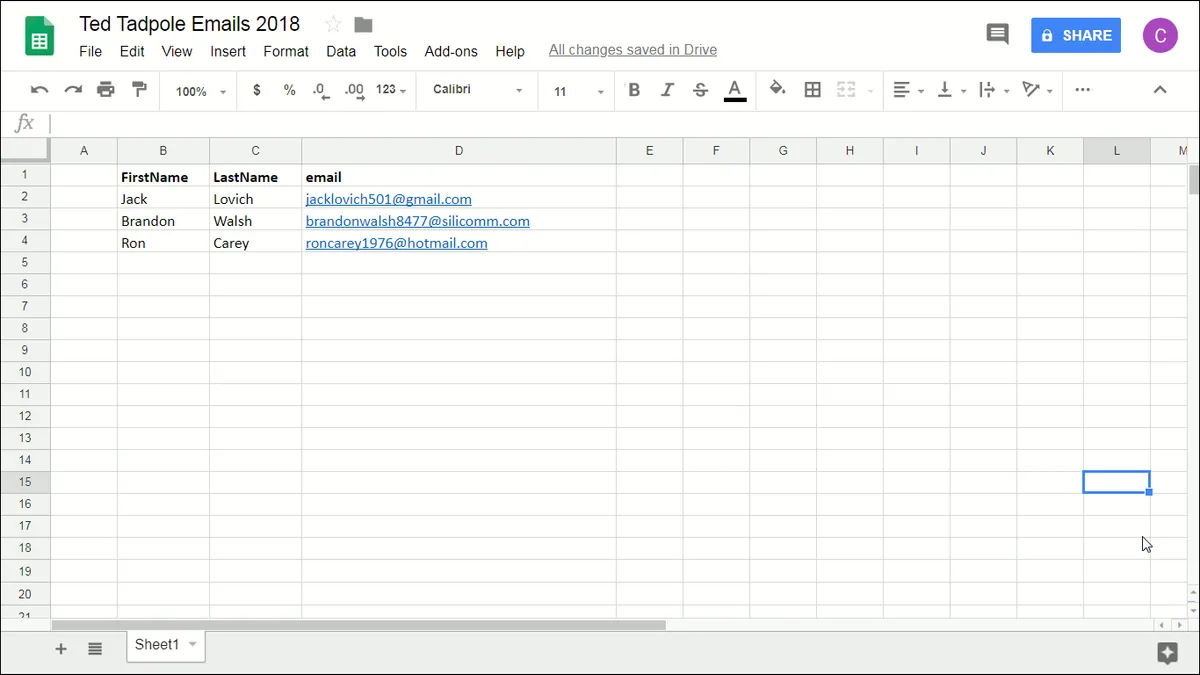Image resolution: width=1200 pixels, height=675 pixels.
Task: Increase decimal places button
Action: [x=354, y=90]
